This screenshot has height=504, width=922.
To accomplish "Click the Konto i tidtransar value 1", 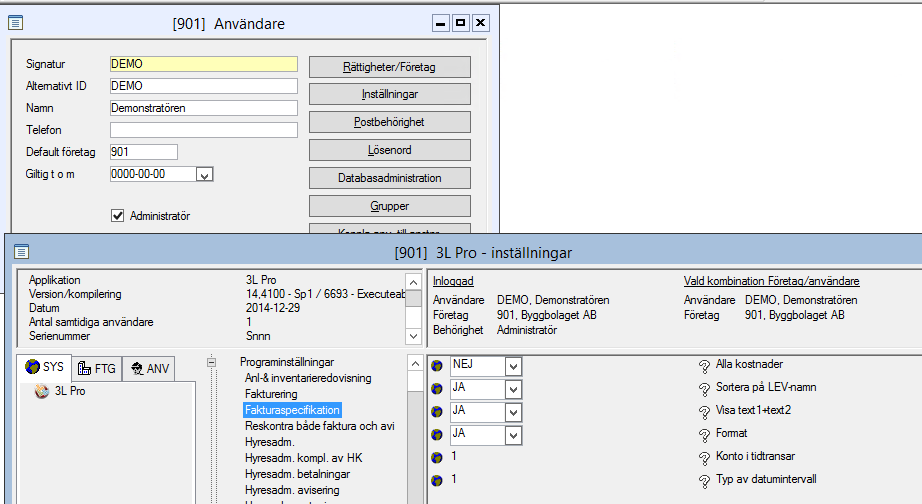I will [x=454, y=456].
